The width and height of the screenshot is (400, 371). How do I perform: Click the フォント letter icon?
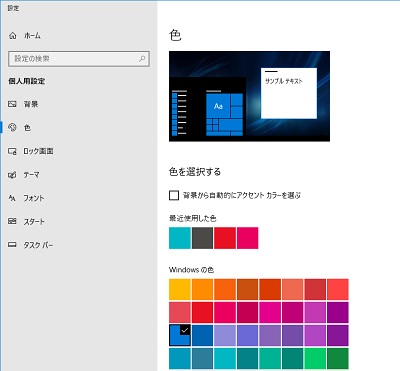pos(12,198)
